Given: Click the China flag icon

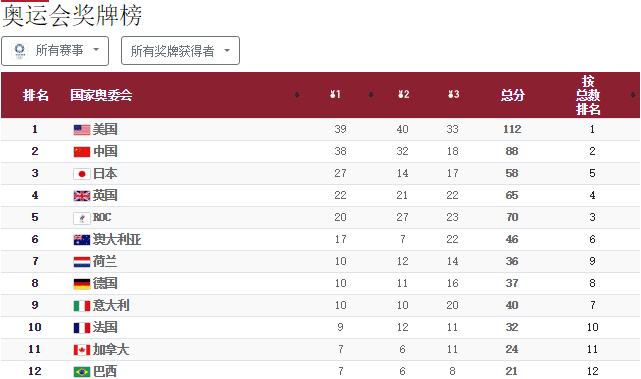Looking at the screenshot, I should (x=82, y=152).
